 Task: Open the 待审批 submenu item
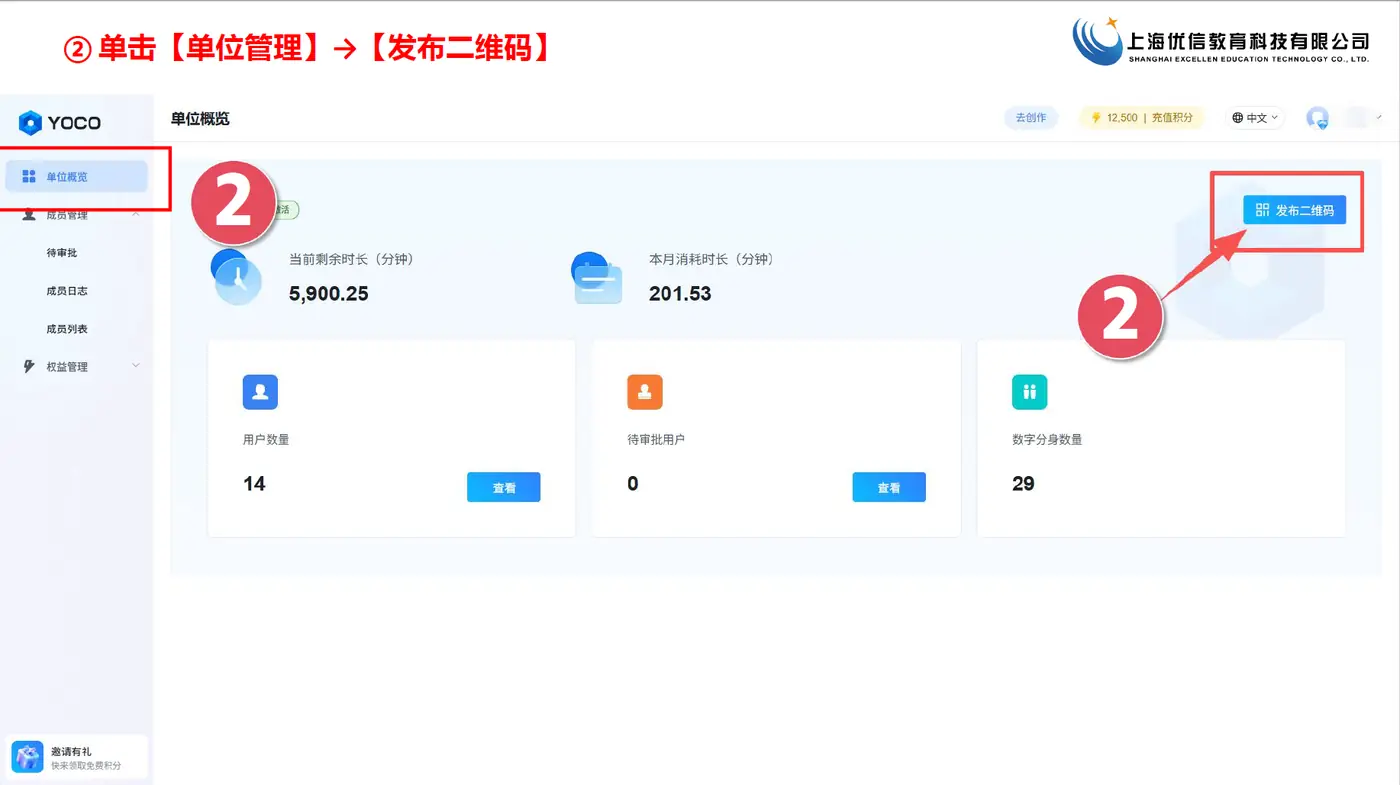click(x=62, y=253)
